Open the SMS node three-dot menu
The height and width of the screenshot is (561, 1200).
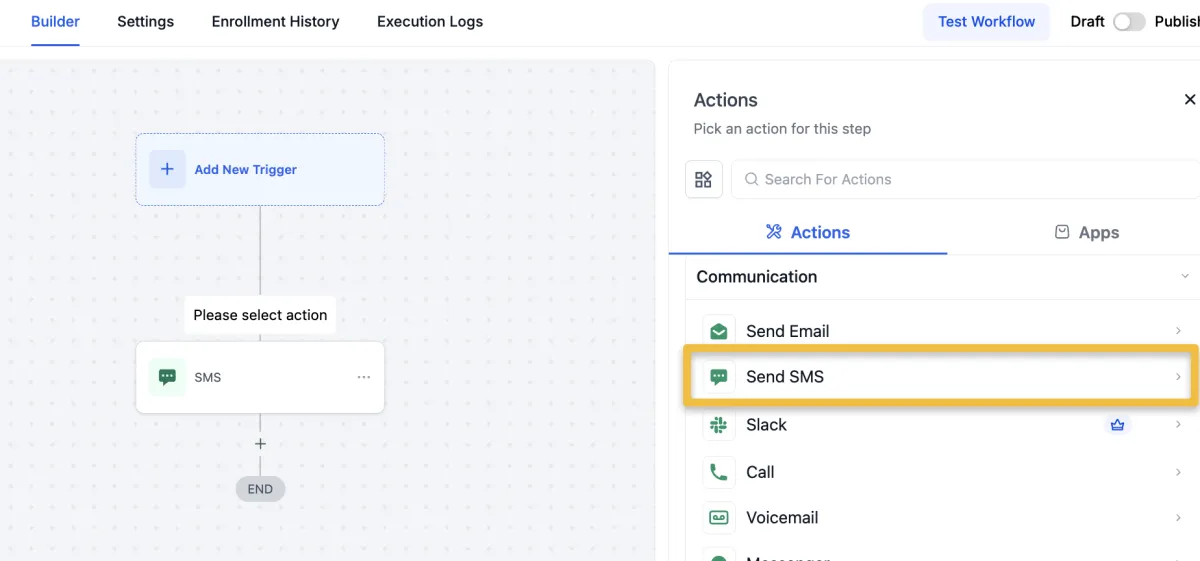[364, 377]
